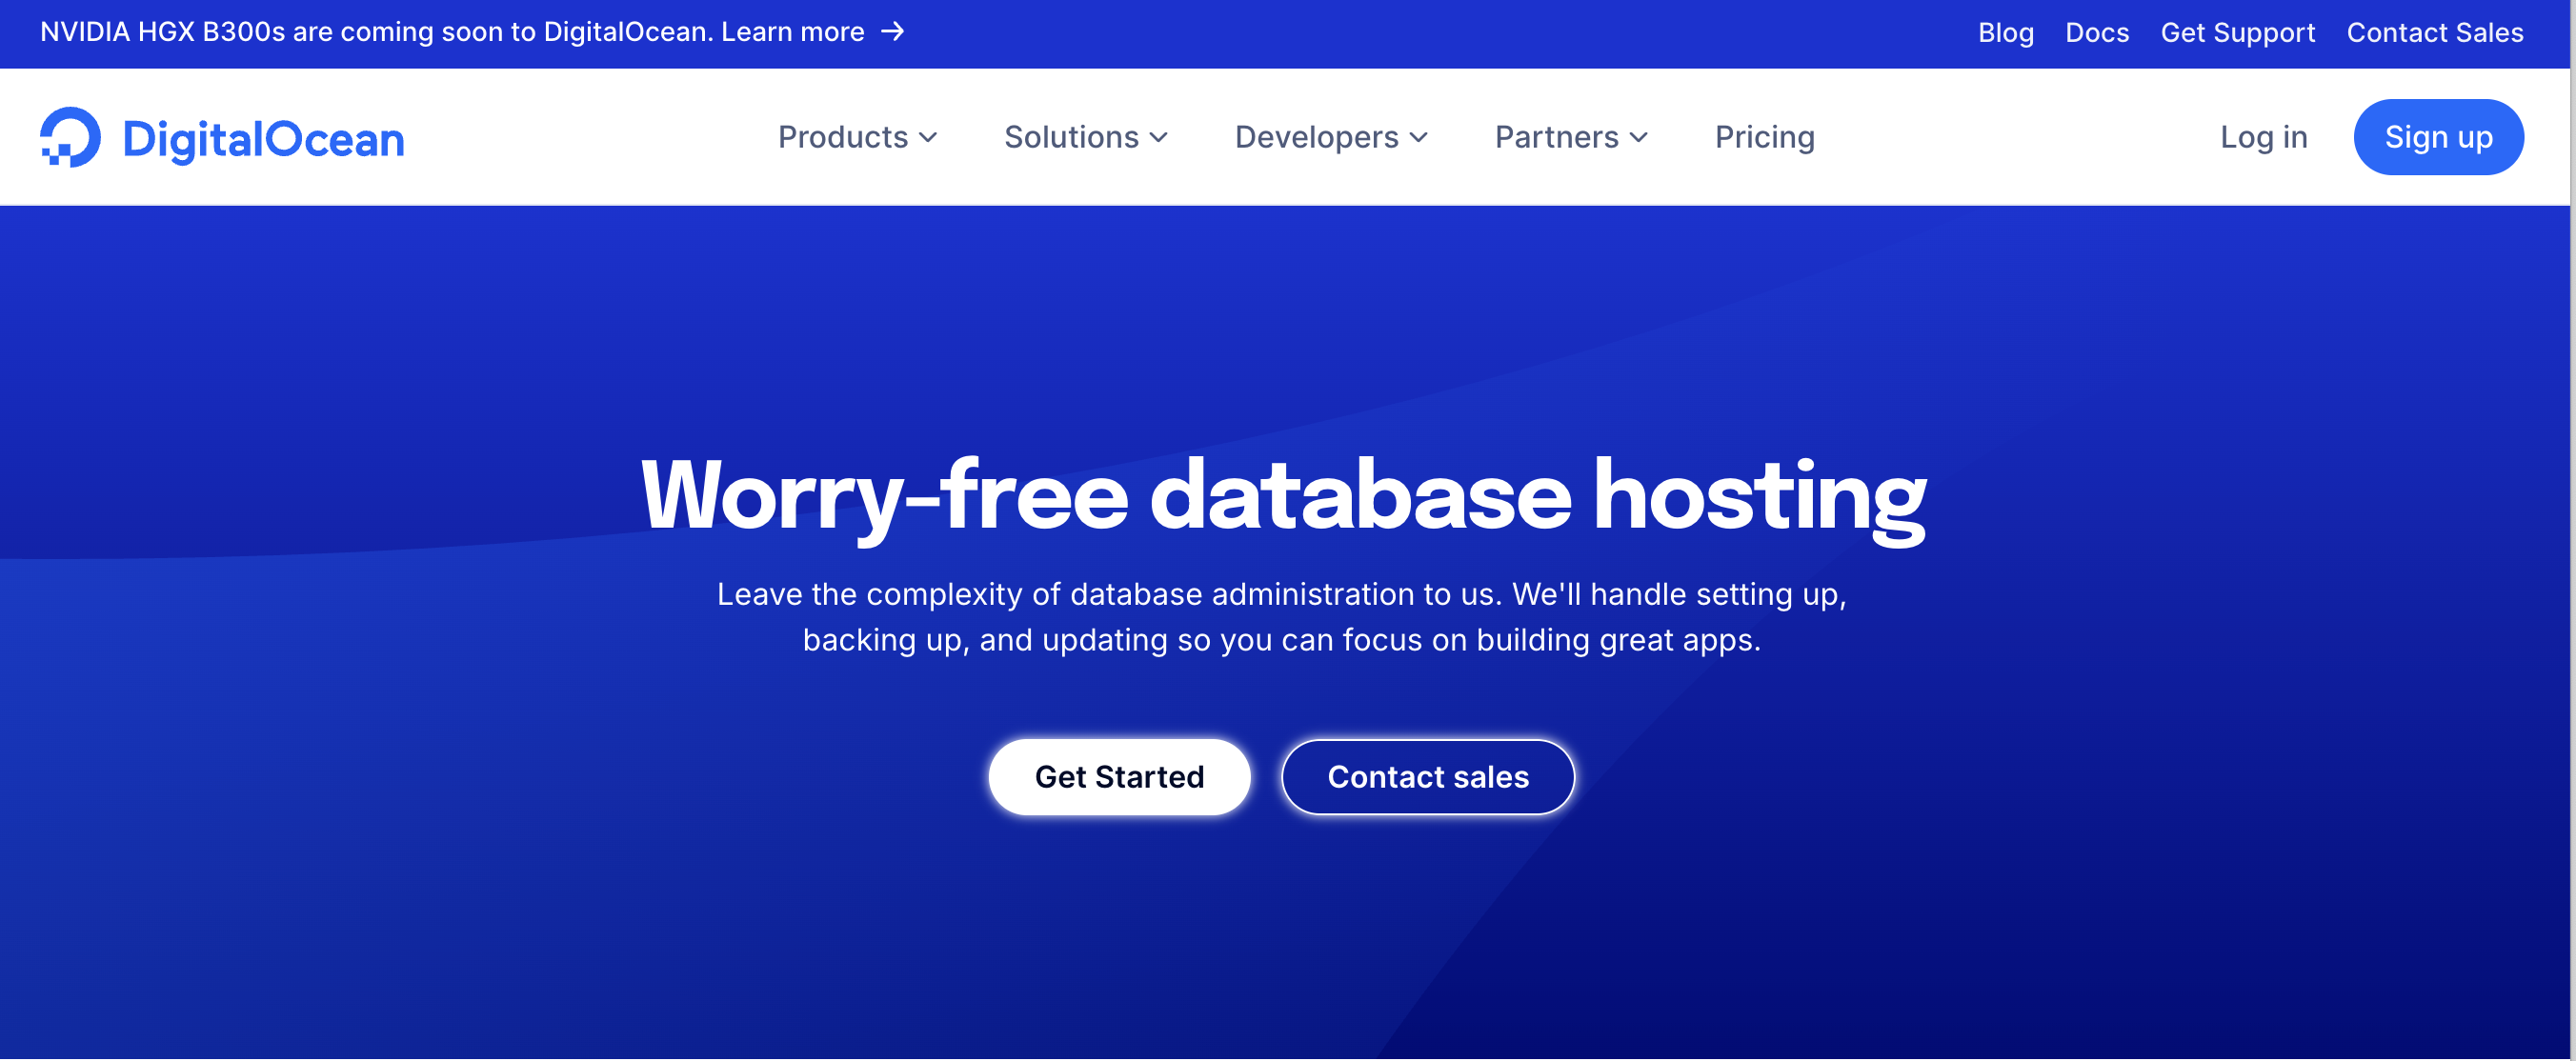Expand the Products dropdown chevron
This screenshot has height=1061, width=2576.
(929, 138)
